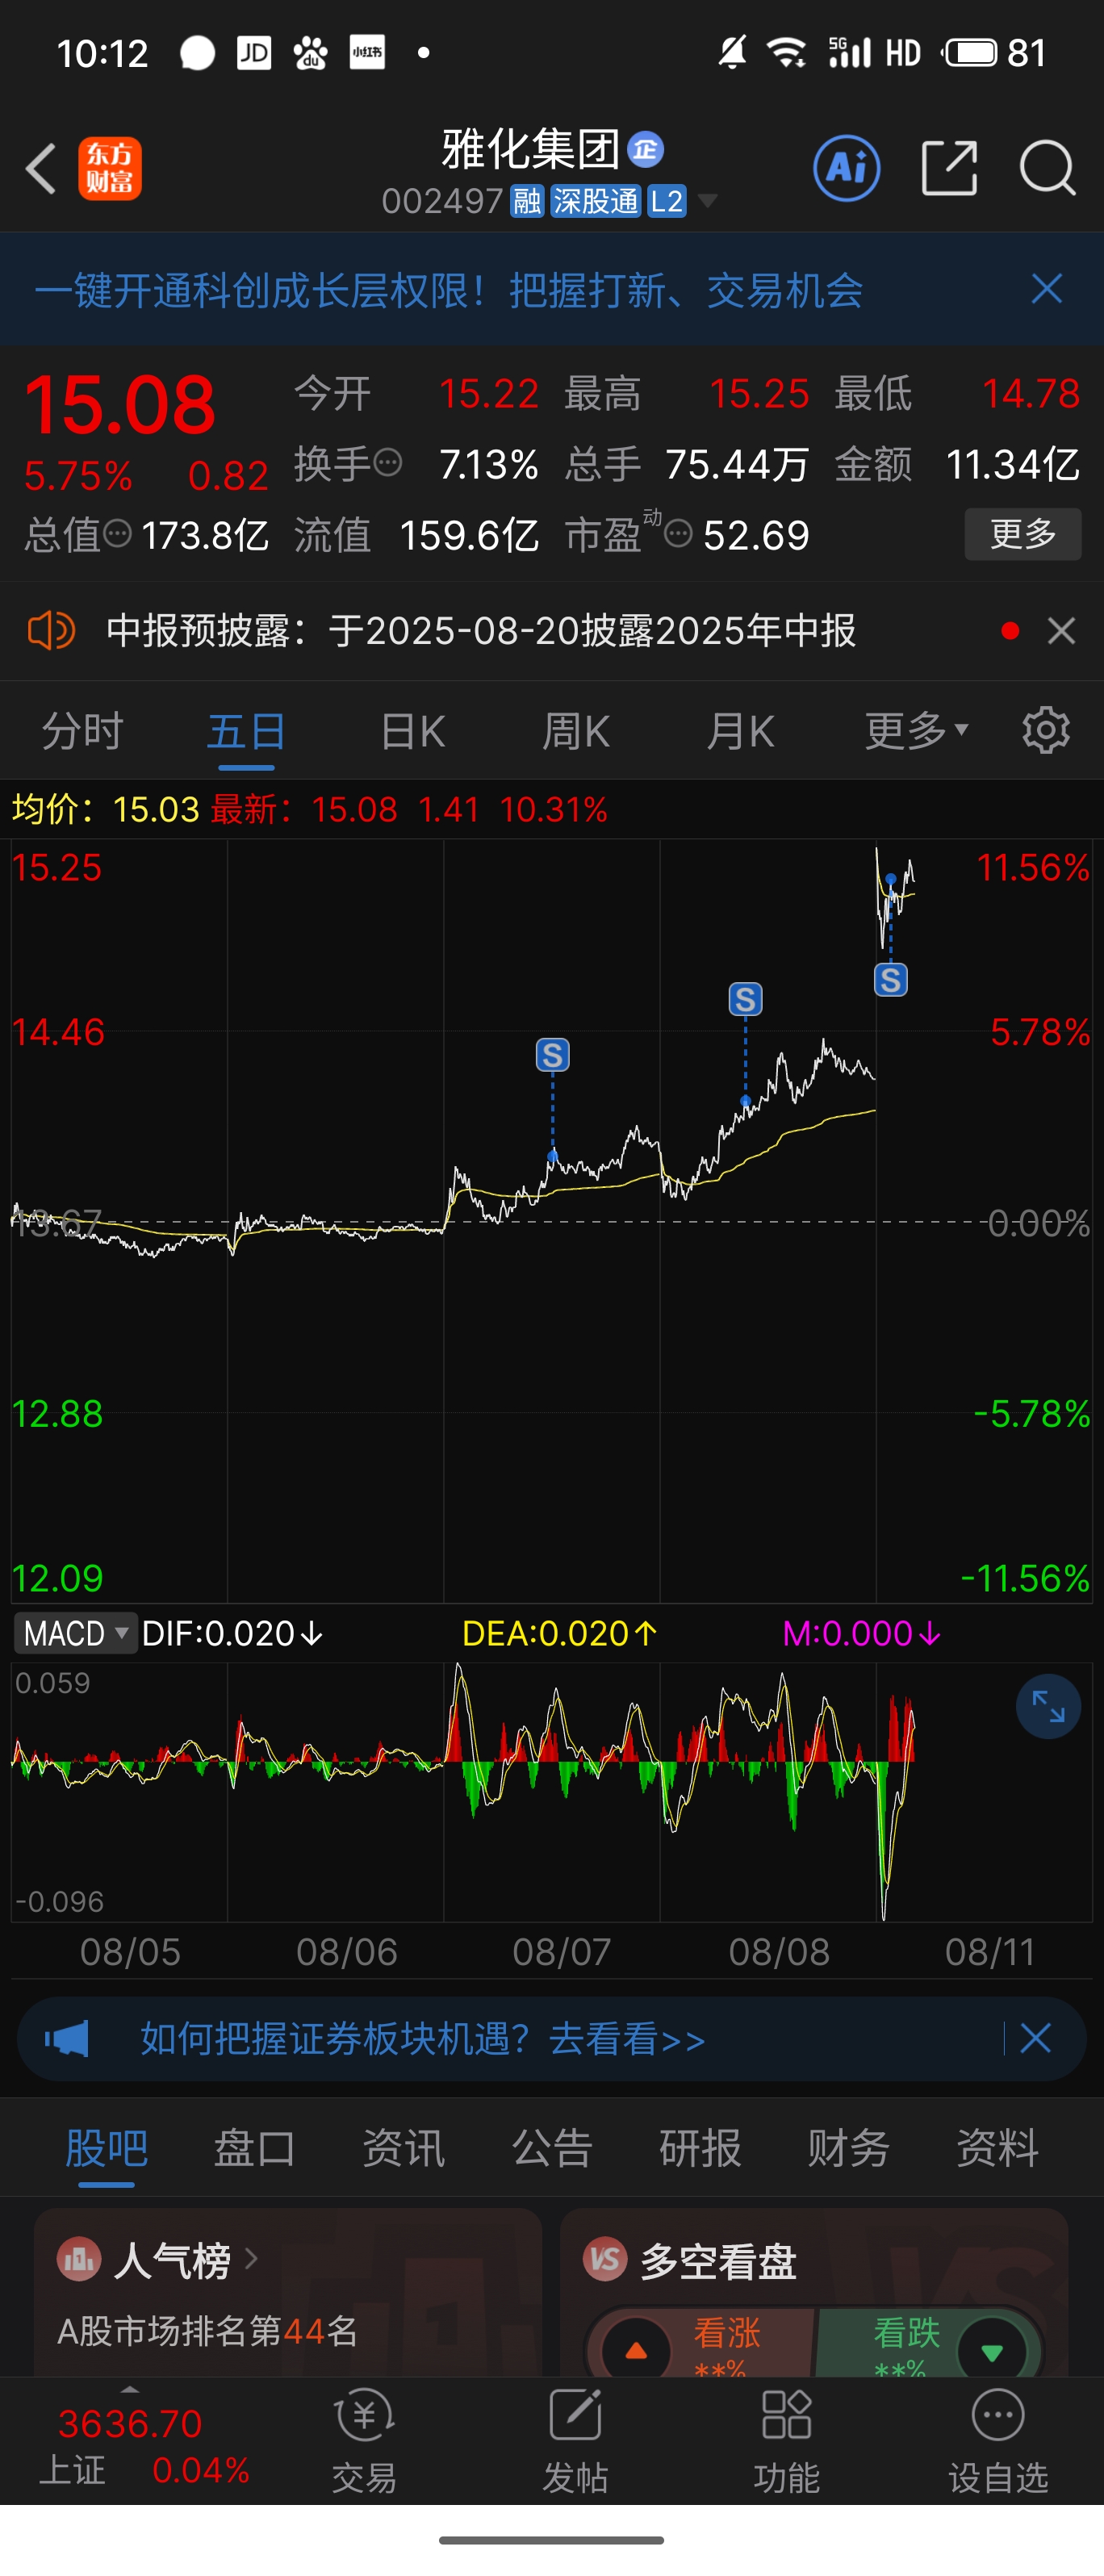Open the 一键开通科创成长层权限 banner link

tap(449, 291)
